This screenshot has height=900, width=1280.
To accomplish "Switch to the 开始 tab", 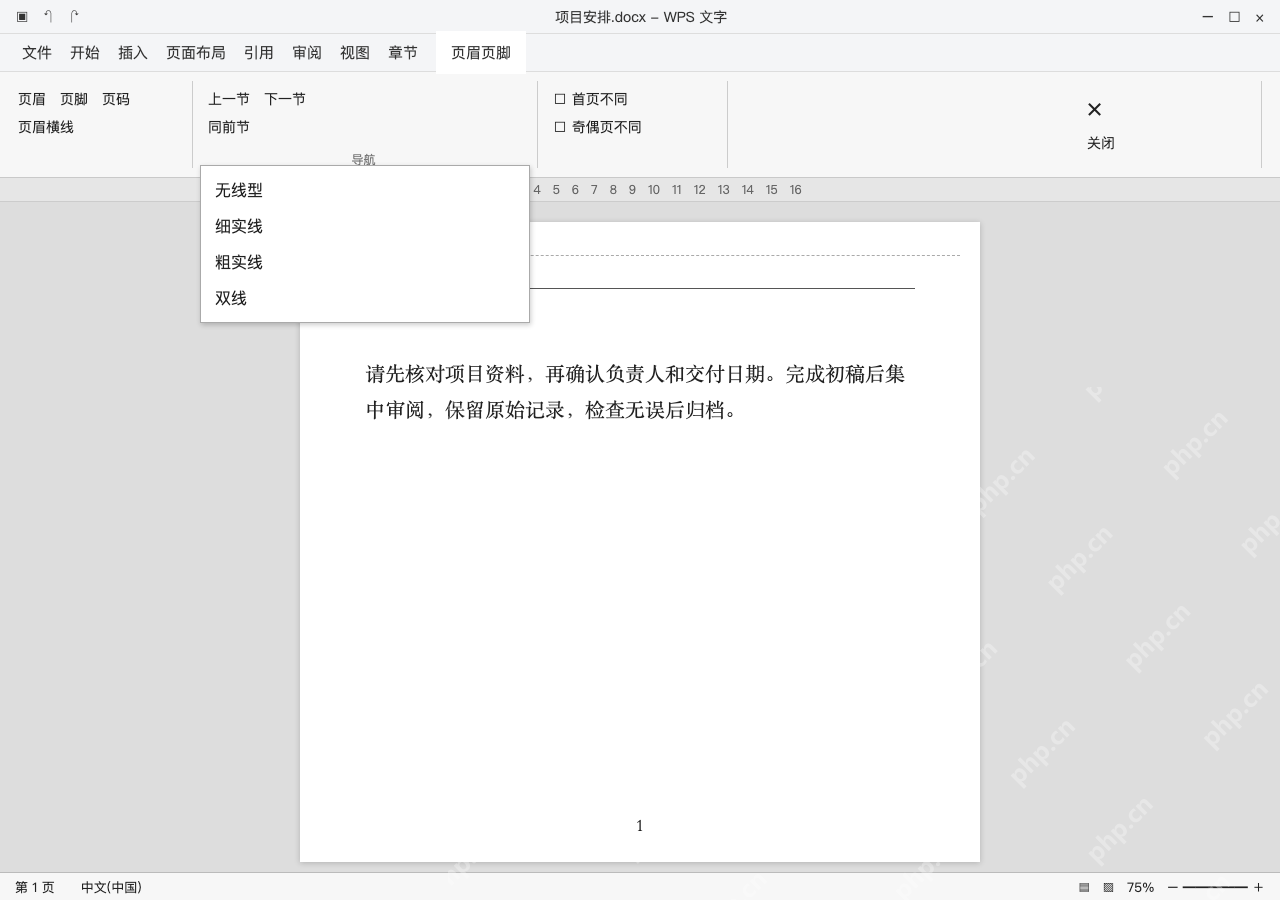I will click(x=85, y=53).
